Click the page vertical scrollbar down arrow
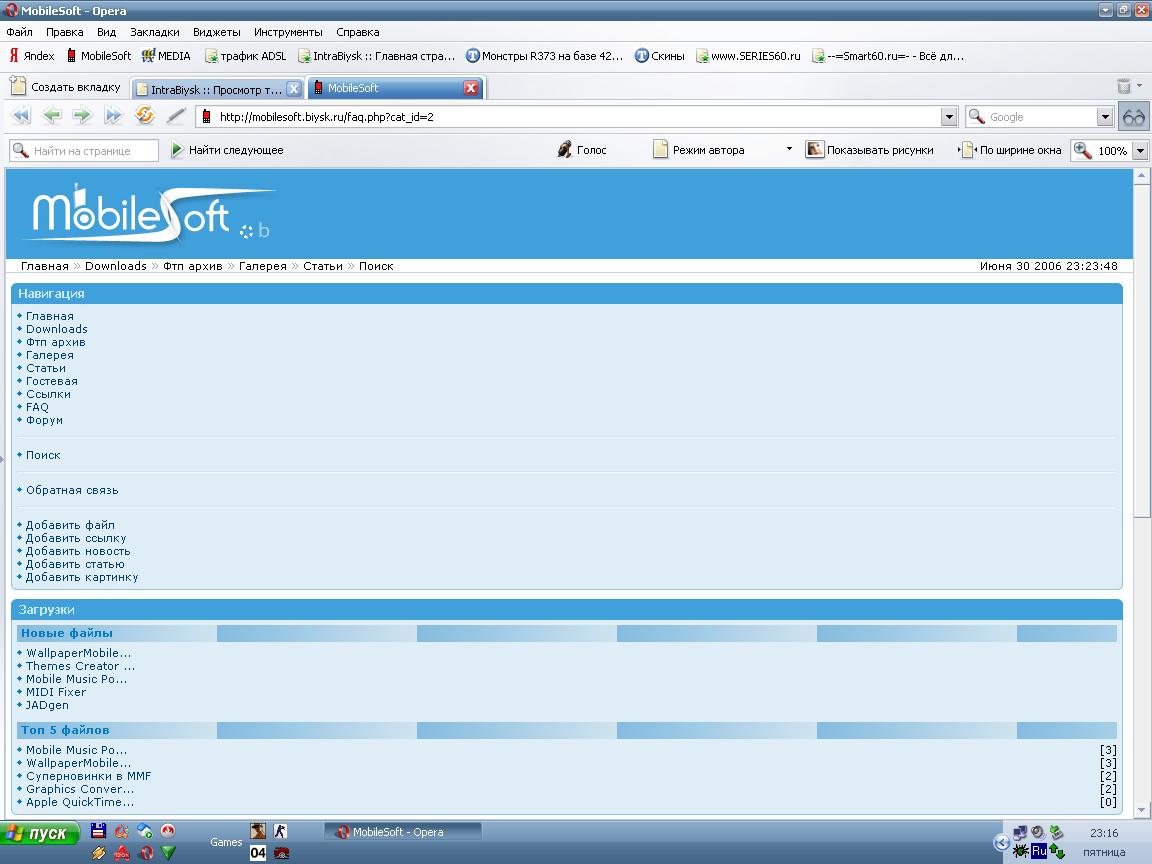 click(x=1141, y=809)
